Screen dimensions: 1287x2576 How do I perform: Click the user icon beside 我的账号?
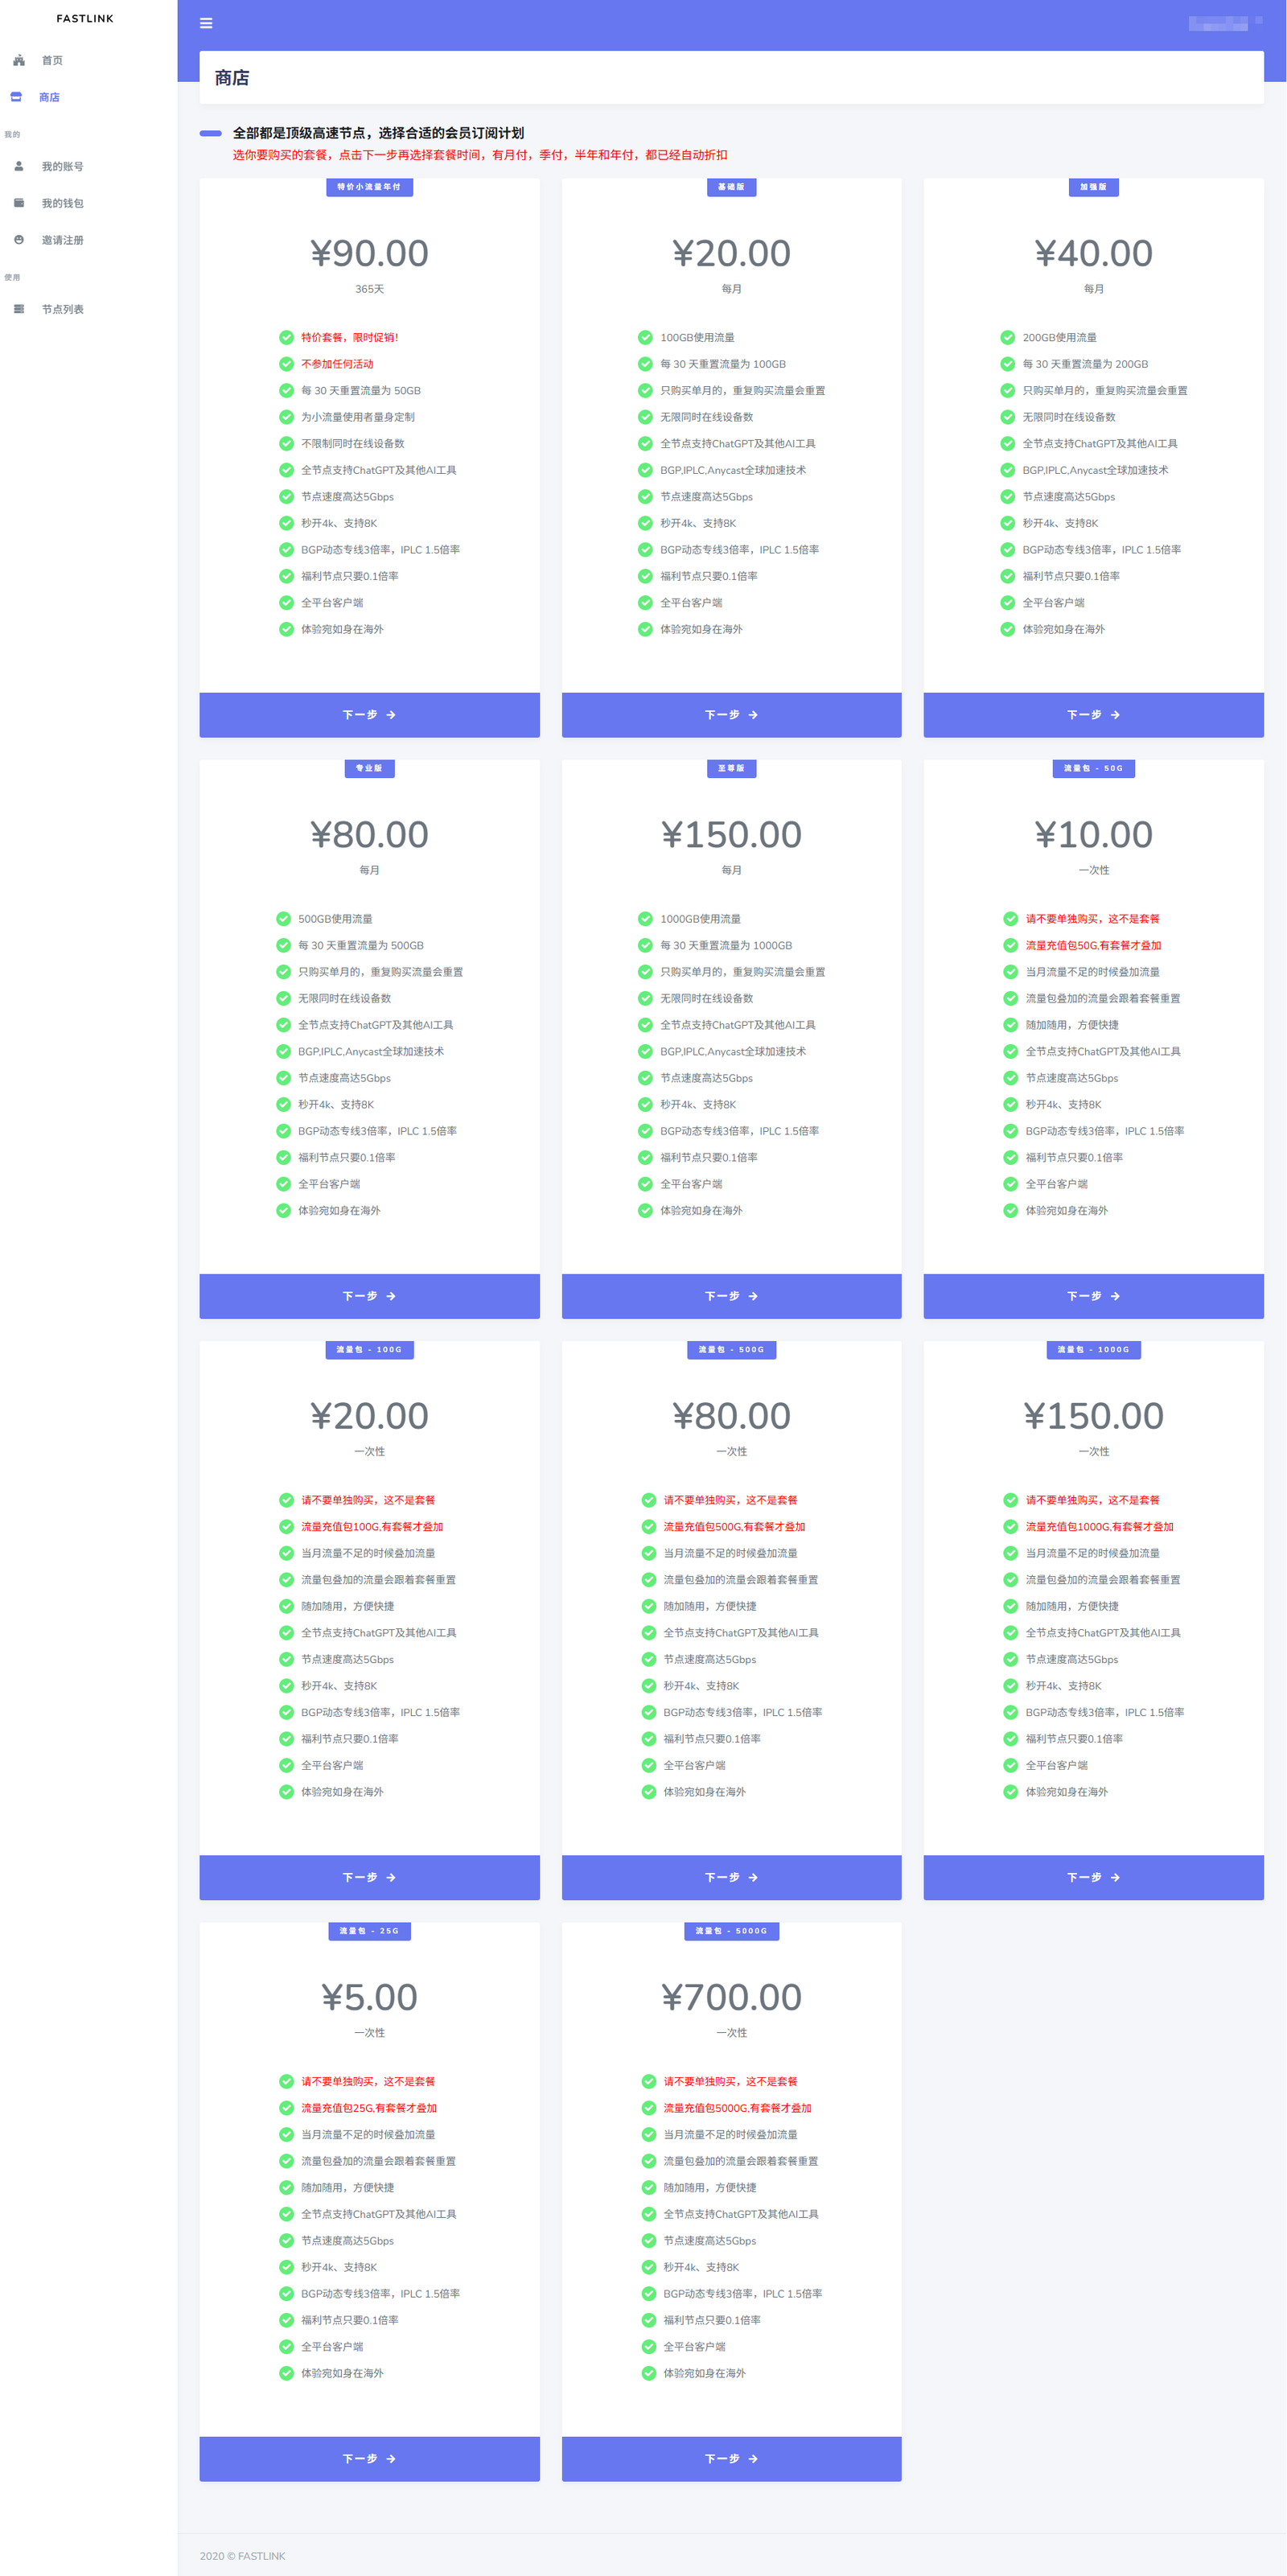coord(19,166)
